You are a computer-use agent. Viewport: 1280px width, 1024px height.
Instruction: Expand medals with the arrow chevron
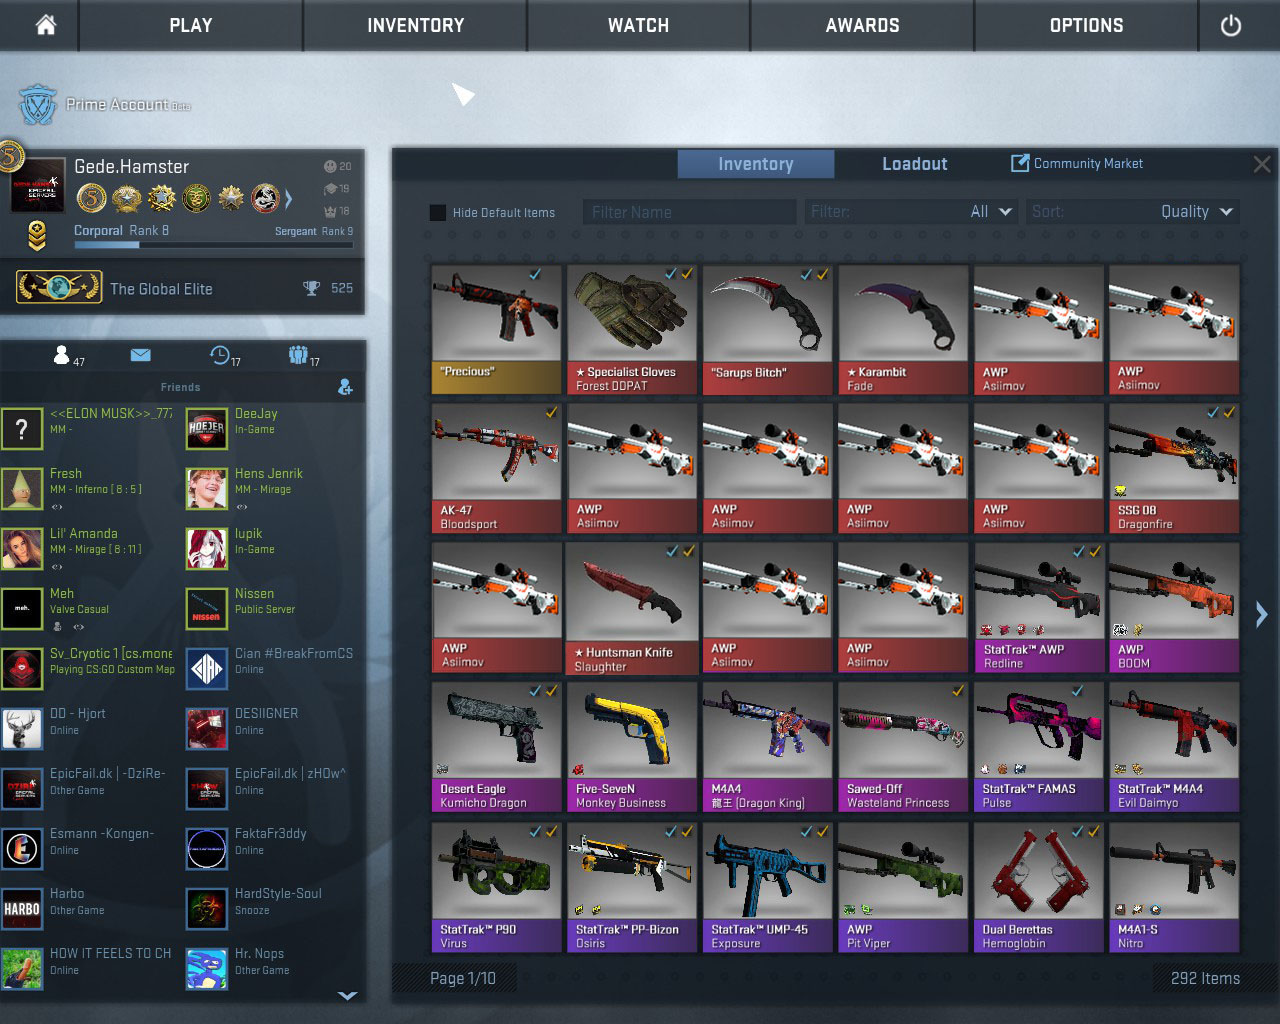click(288, 199)
